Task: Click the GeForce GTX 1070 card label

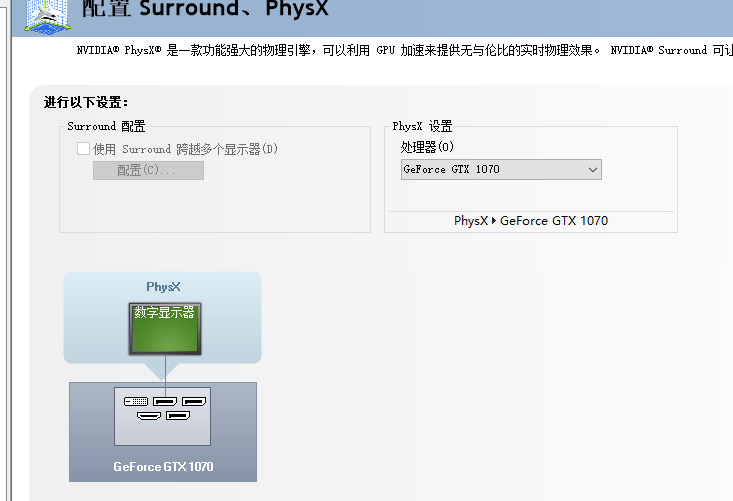Action: tap(163, 466)
